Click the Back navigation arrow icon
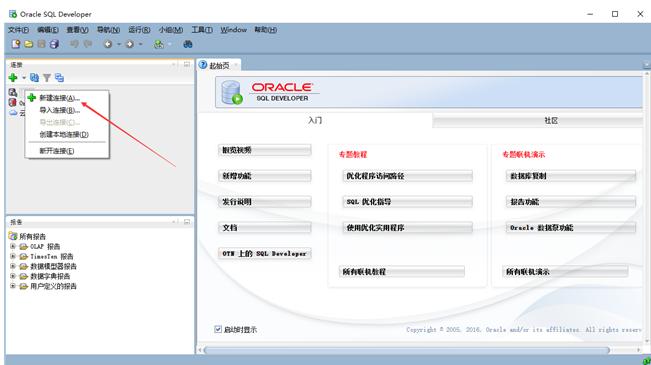Screen dimensions: 651x365 pos(108,44)
